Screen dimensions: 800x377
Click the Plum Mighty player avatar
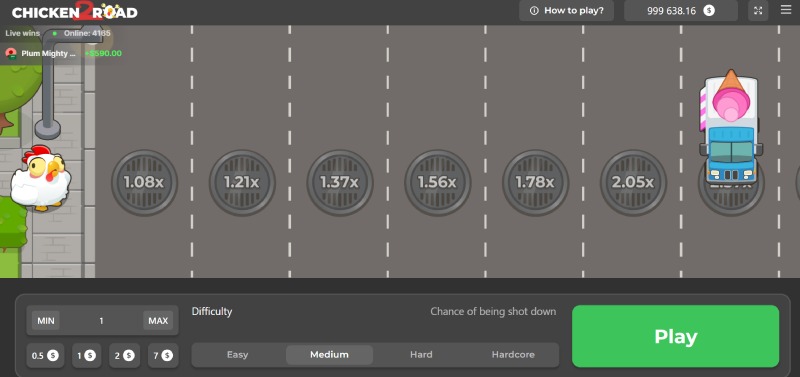tap(11, 54)
